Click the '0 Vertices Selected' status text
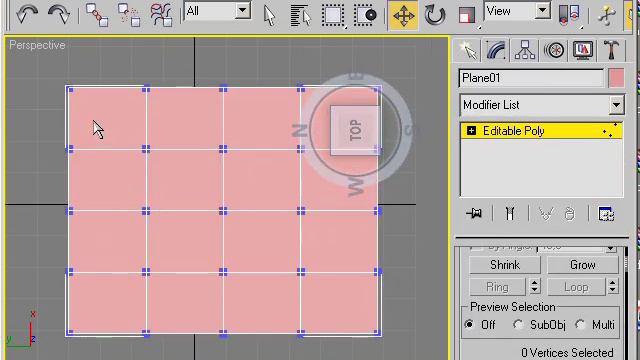This screenshot has width=640, height=360. (567, 352)
